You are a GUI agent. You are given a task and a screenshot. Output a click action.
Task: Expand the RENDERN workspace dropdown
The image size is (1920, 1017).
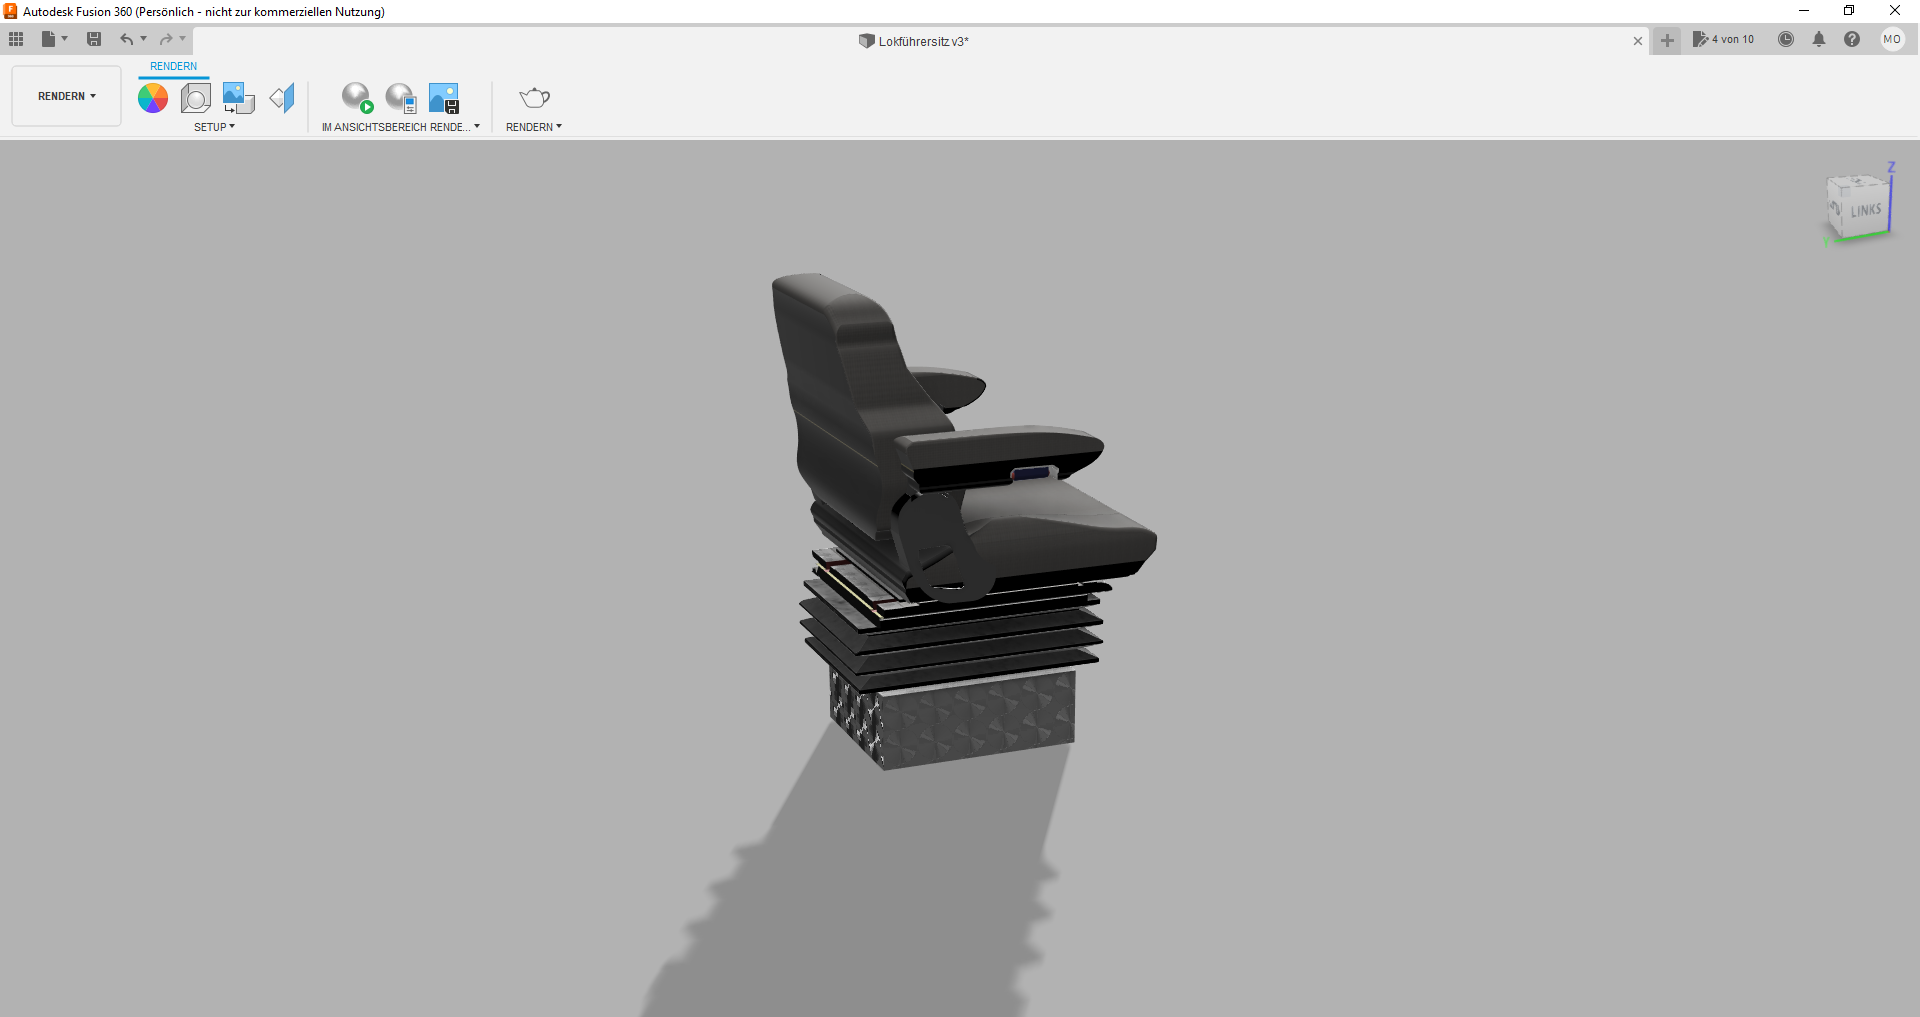pyautogui.click(x=67, y=96)
